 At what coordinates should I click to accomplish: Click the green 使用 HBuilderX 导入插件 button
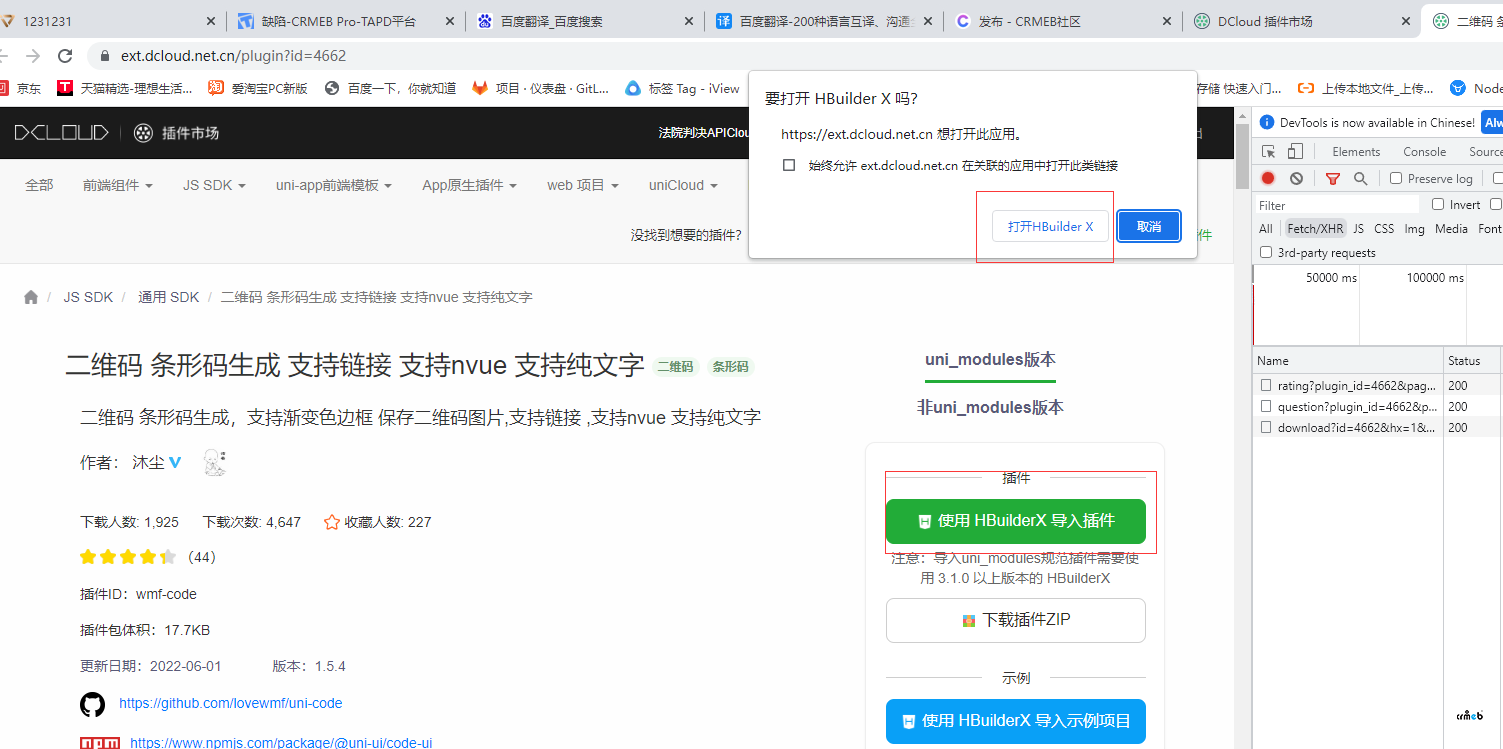coord(1015,521)
